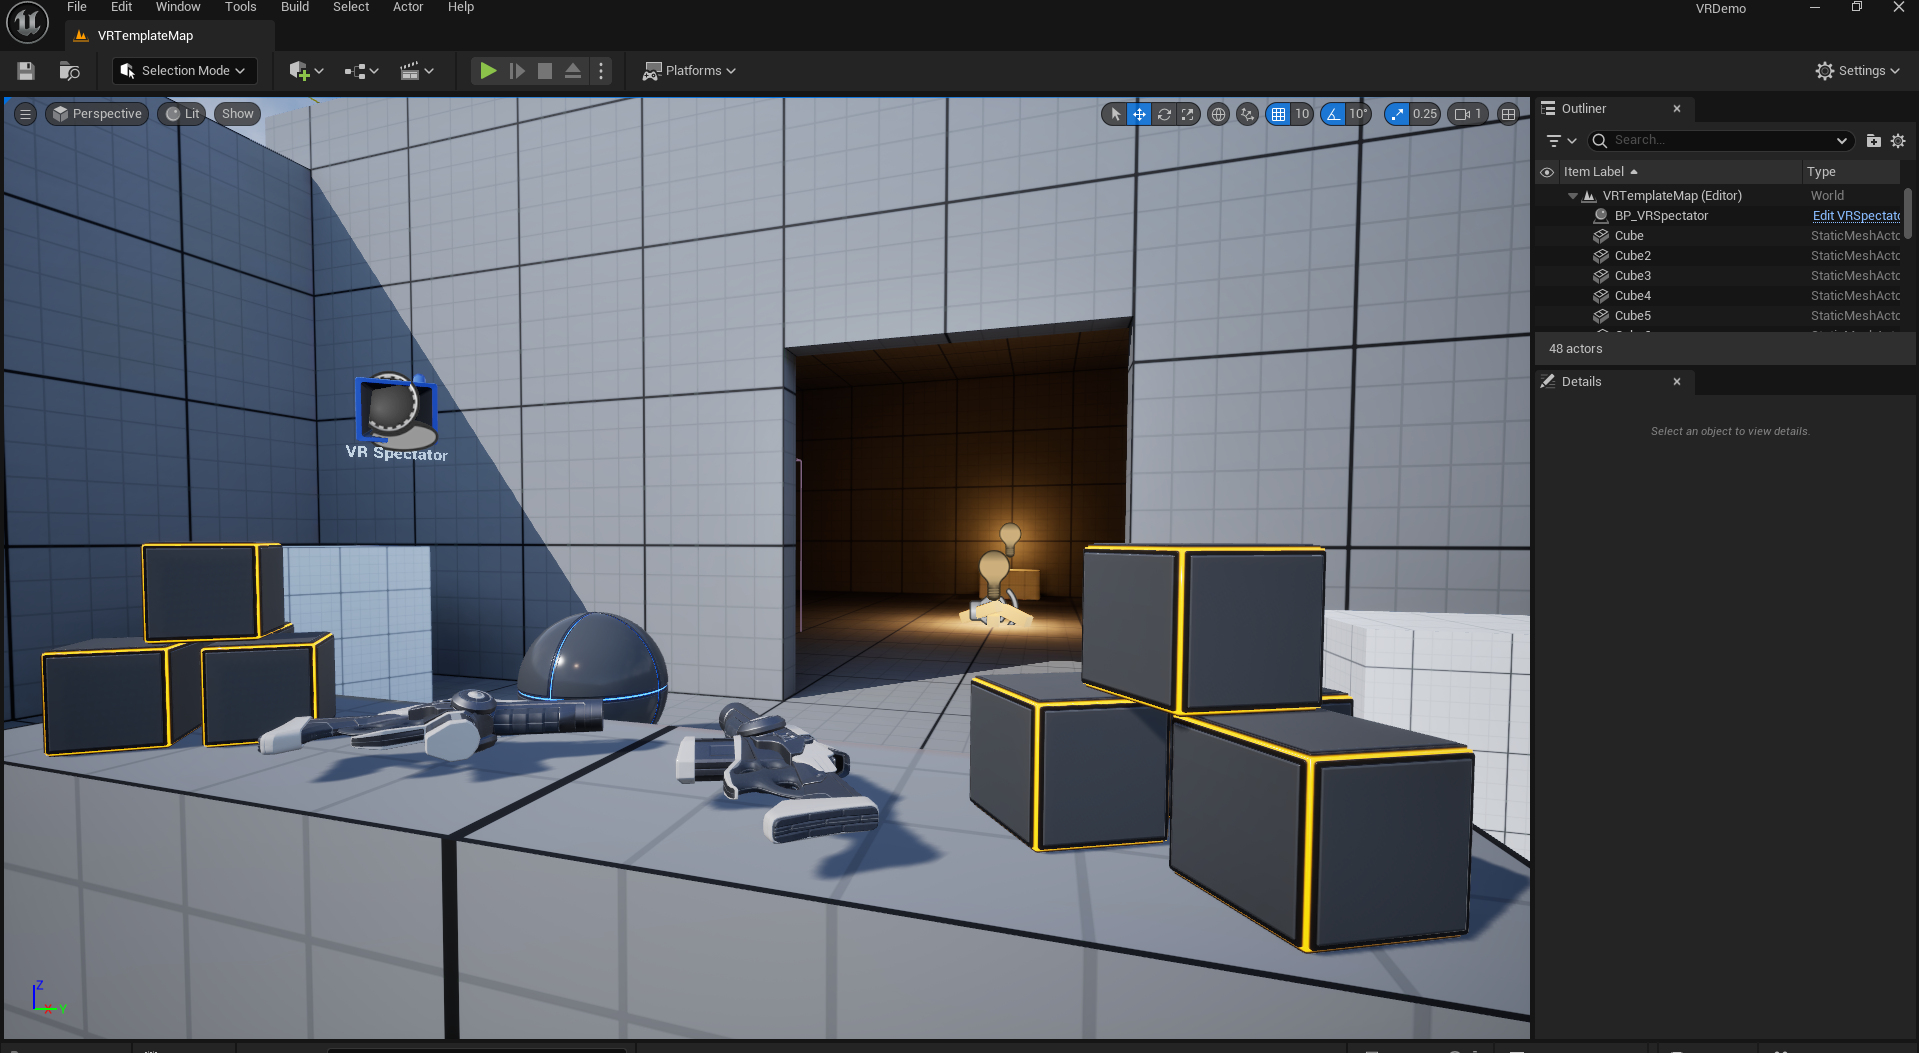This screenshot has height=1053, width=1919.
Task: Click the Edit VRSpectator link
Action: (1855, 216)
